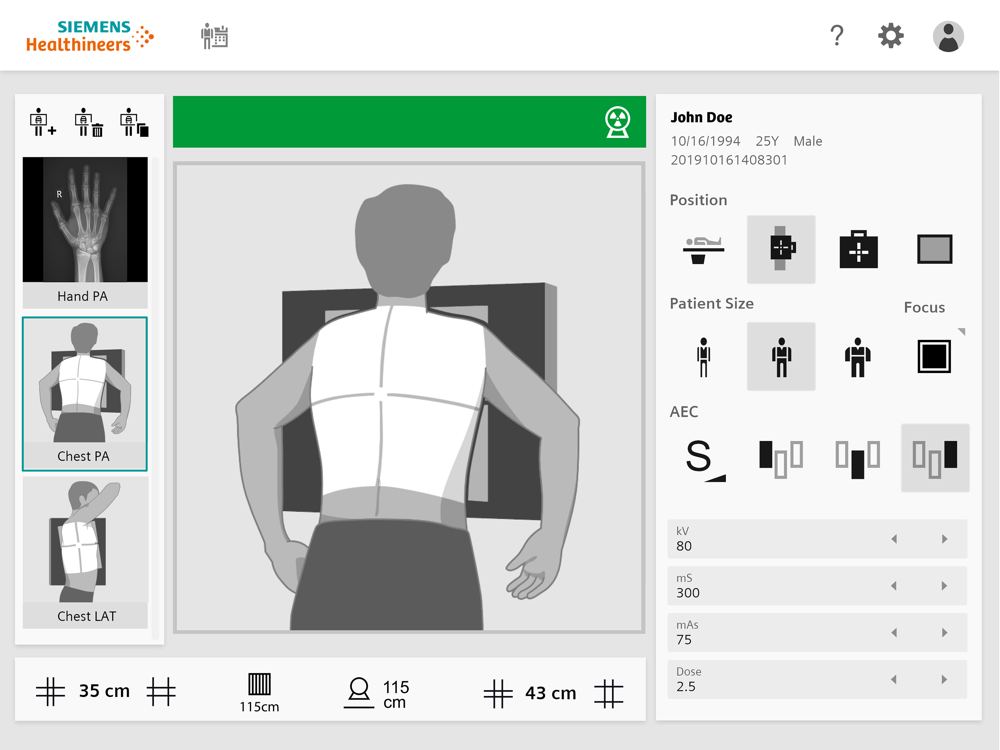Delete the examination using the trash icon
1000x750 pixels.
(x=89, y=122)
